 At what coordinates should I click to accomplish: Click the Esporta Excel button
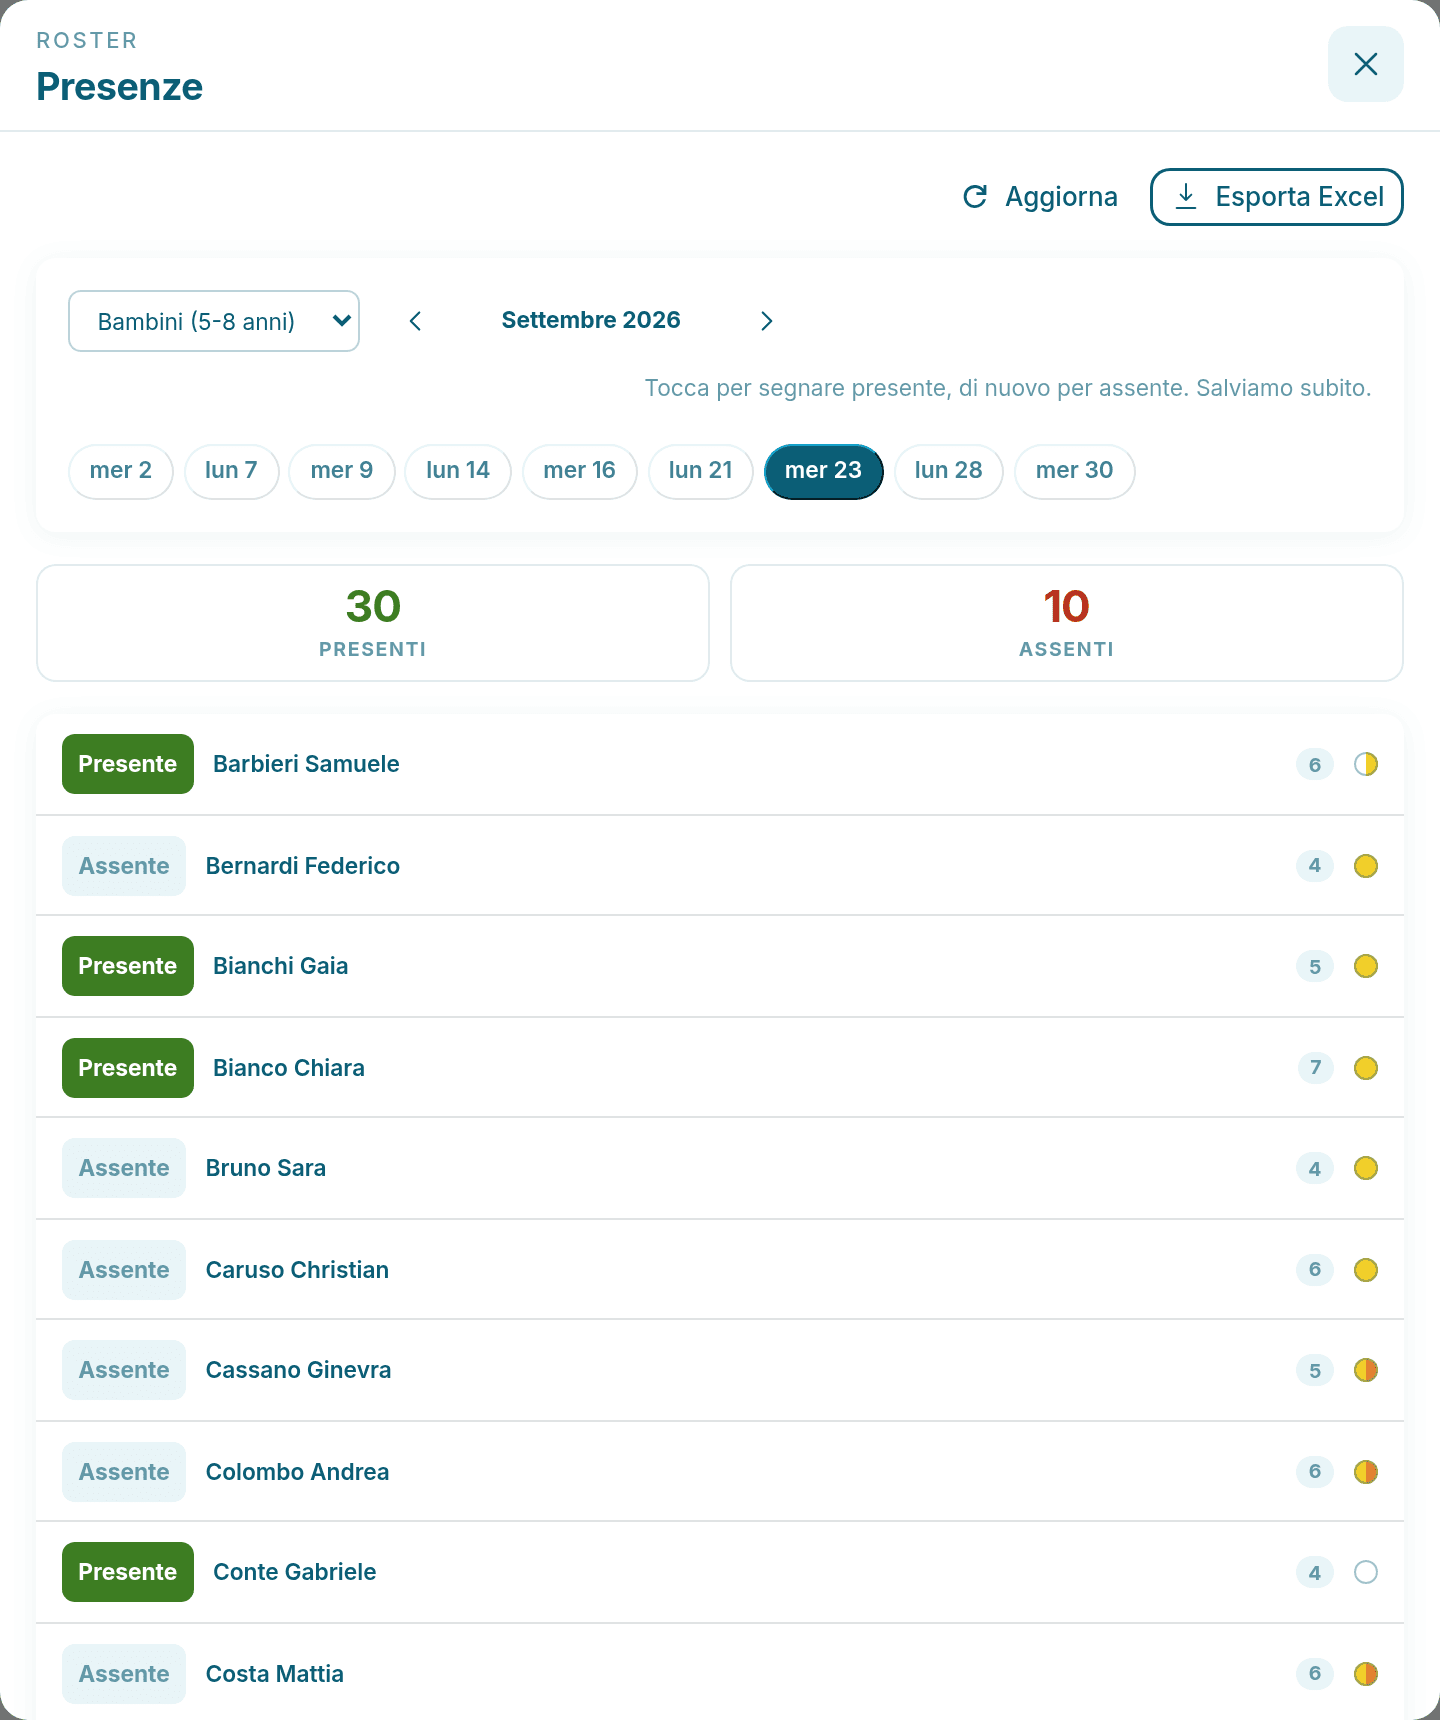click(1277, 197)
